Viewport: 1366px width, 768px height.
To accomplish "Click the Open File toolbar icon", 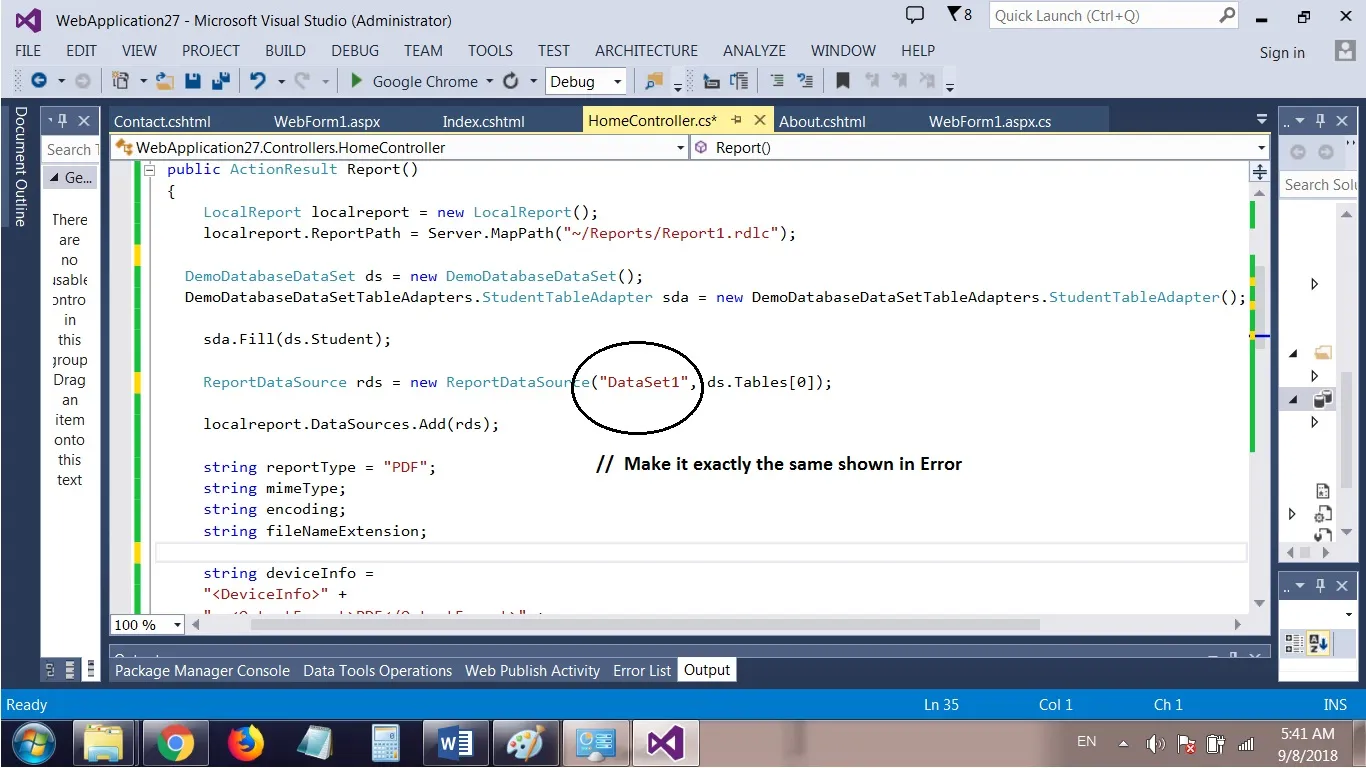I will tap(165, 81).
